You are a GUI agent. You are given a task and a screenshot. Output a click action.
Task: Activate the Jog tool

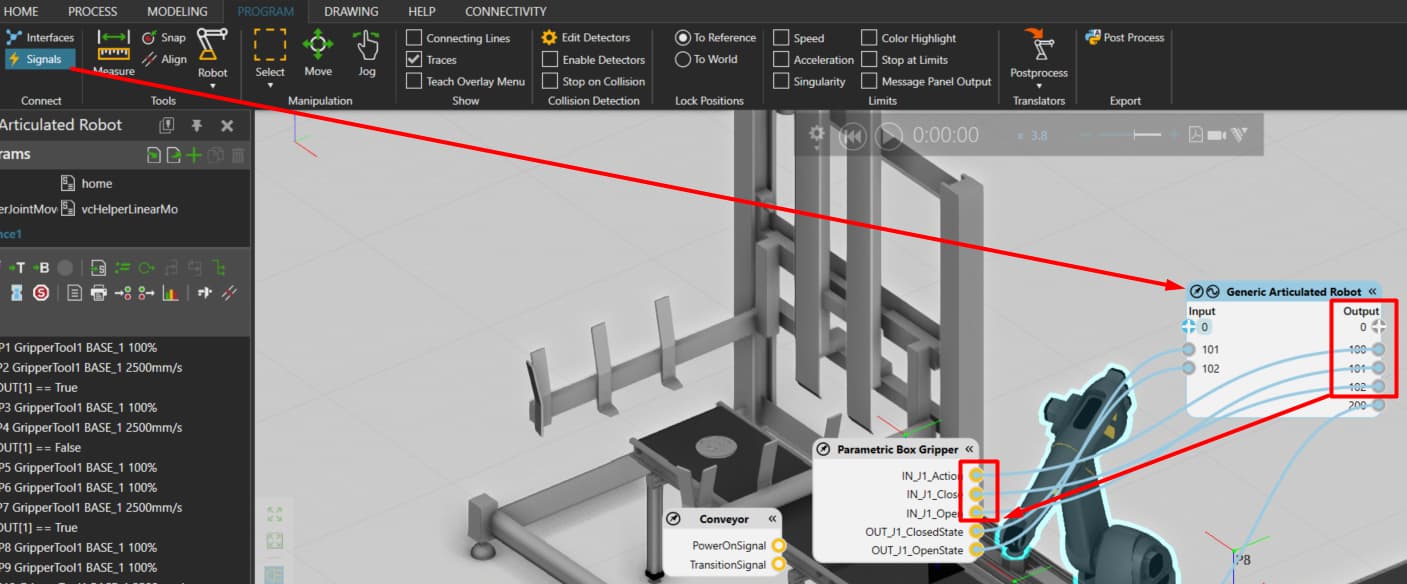pyautogui.click(x=367, y=53)
